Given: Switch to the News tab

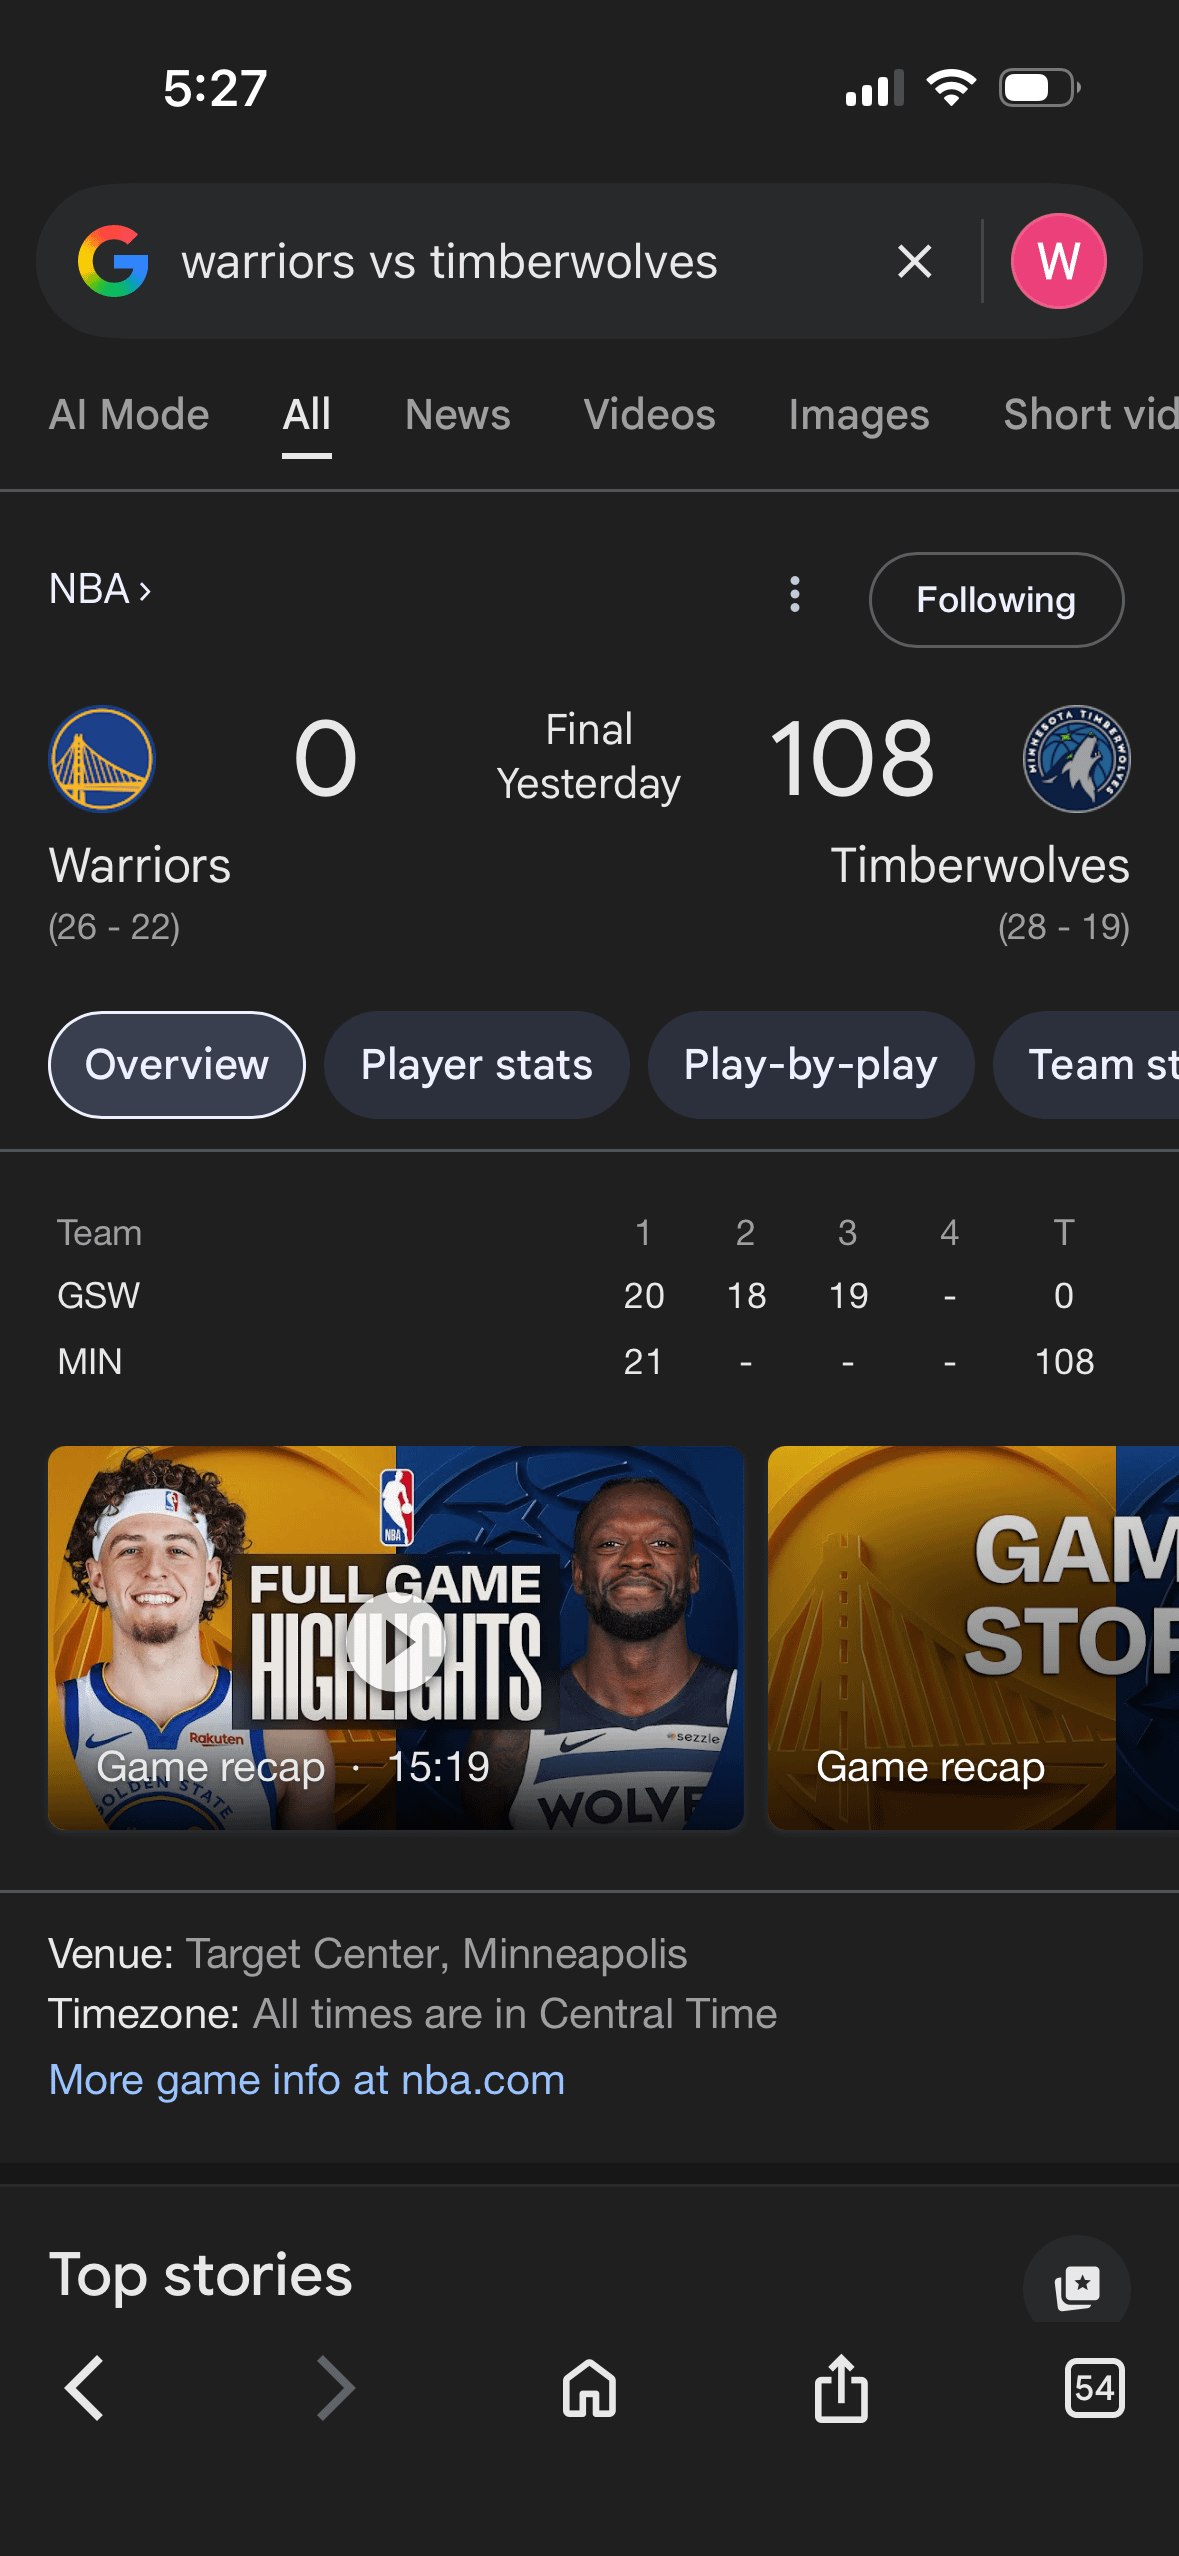Looking at the screenshot, I should click(457, 415).
